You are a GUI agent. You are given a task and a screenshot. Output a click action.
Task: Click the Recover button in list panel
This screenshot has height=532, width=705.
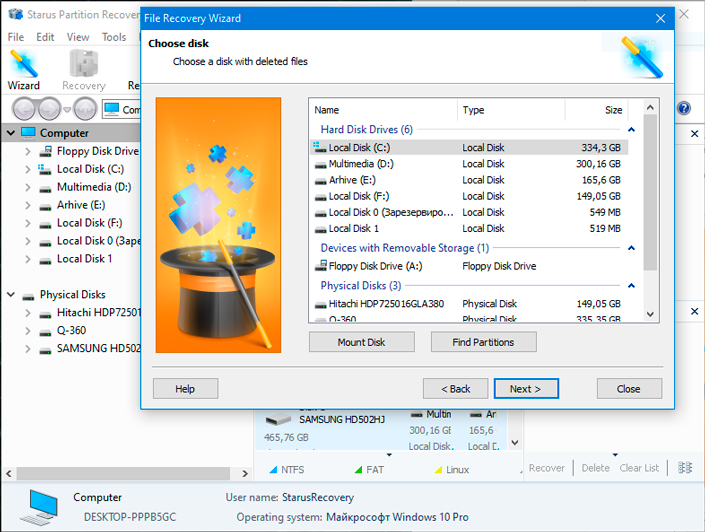(x=546, y=468)
